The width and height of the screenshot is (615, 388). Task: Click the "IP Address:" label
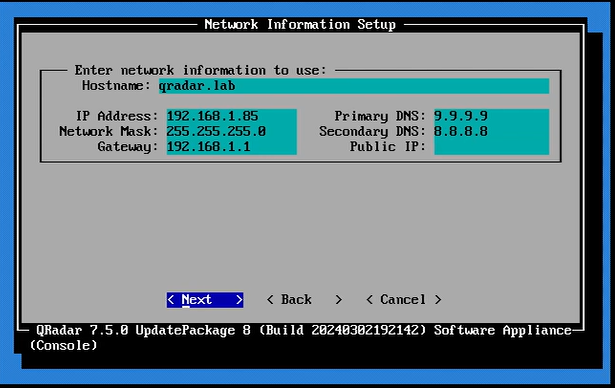coord(116,117)
